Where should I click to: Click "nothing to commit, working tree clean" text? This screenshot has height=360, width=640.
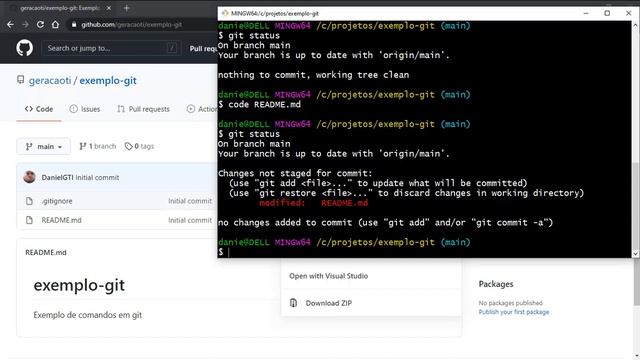[x=313, y=75]
